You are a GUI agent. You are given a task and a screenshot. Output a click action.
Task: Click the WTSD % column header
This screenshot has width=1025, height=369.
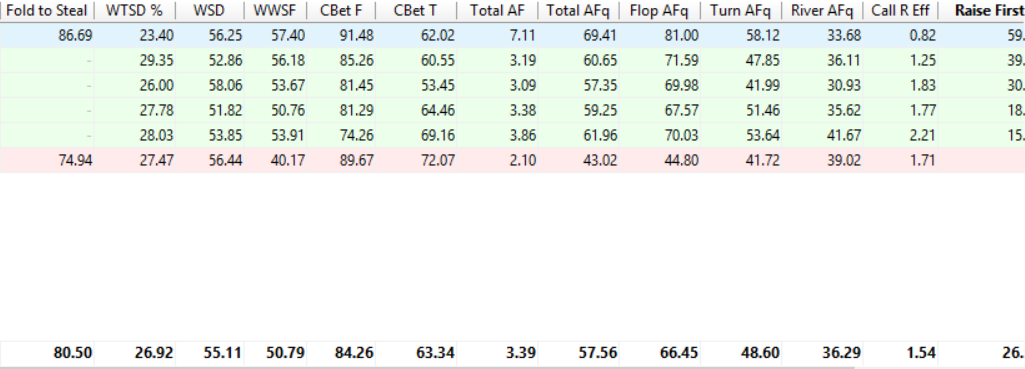135,10
